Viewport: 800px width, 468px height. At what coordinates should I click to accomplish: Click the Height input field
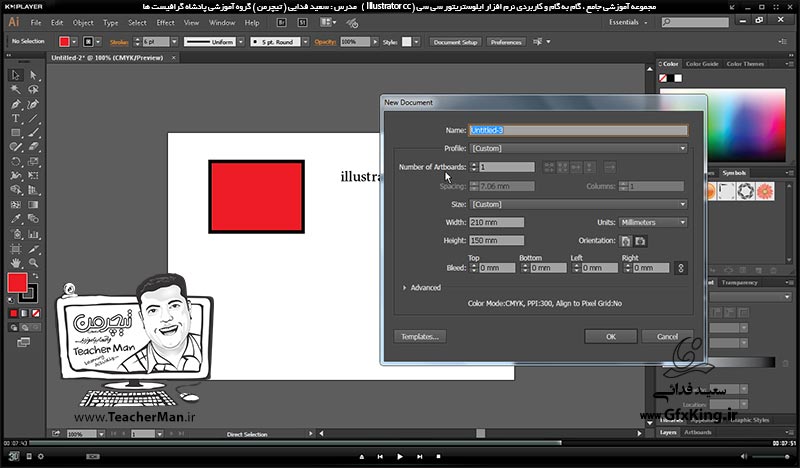point(496,240)
